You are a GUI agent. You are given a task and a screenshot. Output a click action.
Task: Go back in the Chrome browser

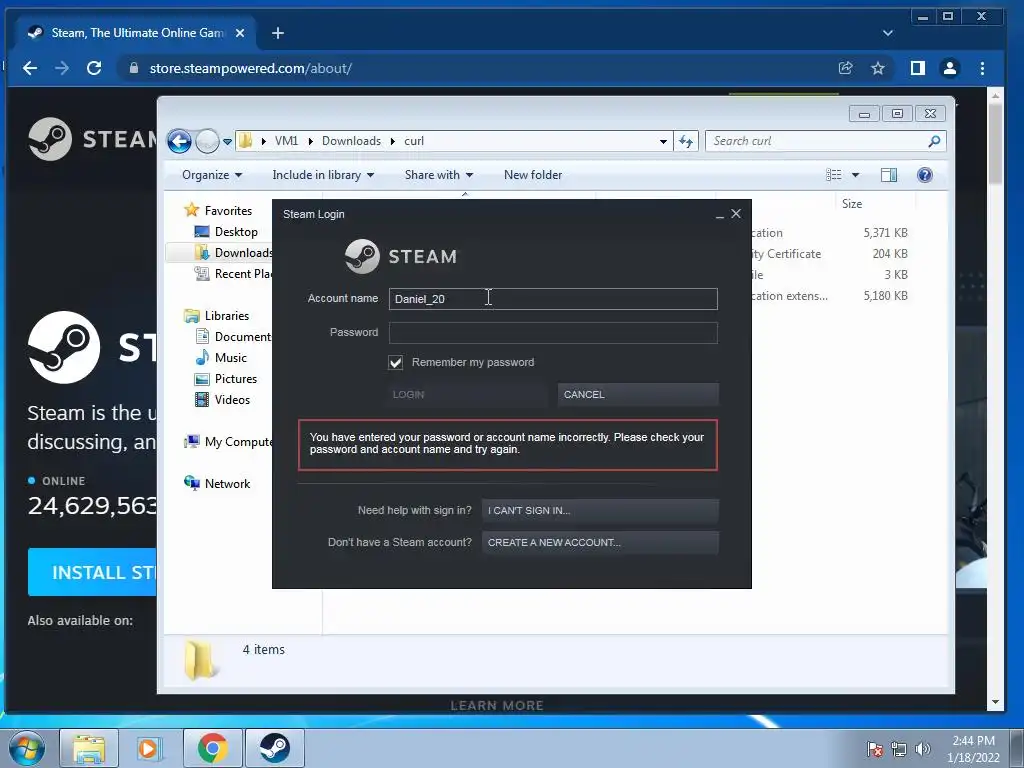pyautogui.click(x=30, y=68)
